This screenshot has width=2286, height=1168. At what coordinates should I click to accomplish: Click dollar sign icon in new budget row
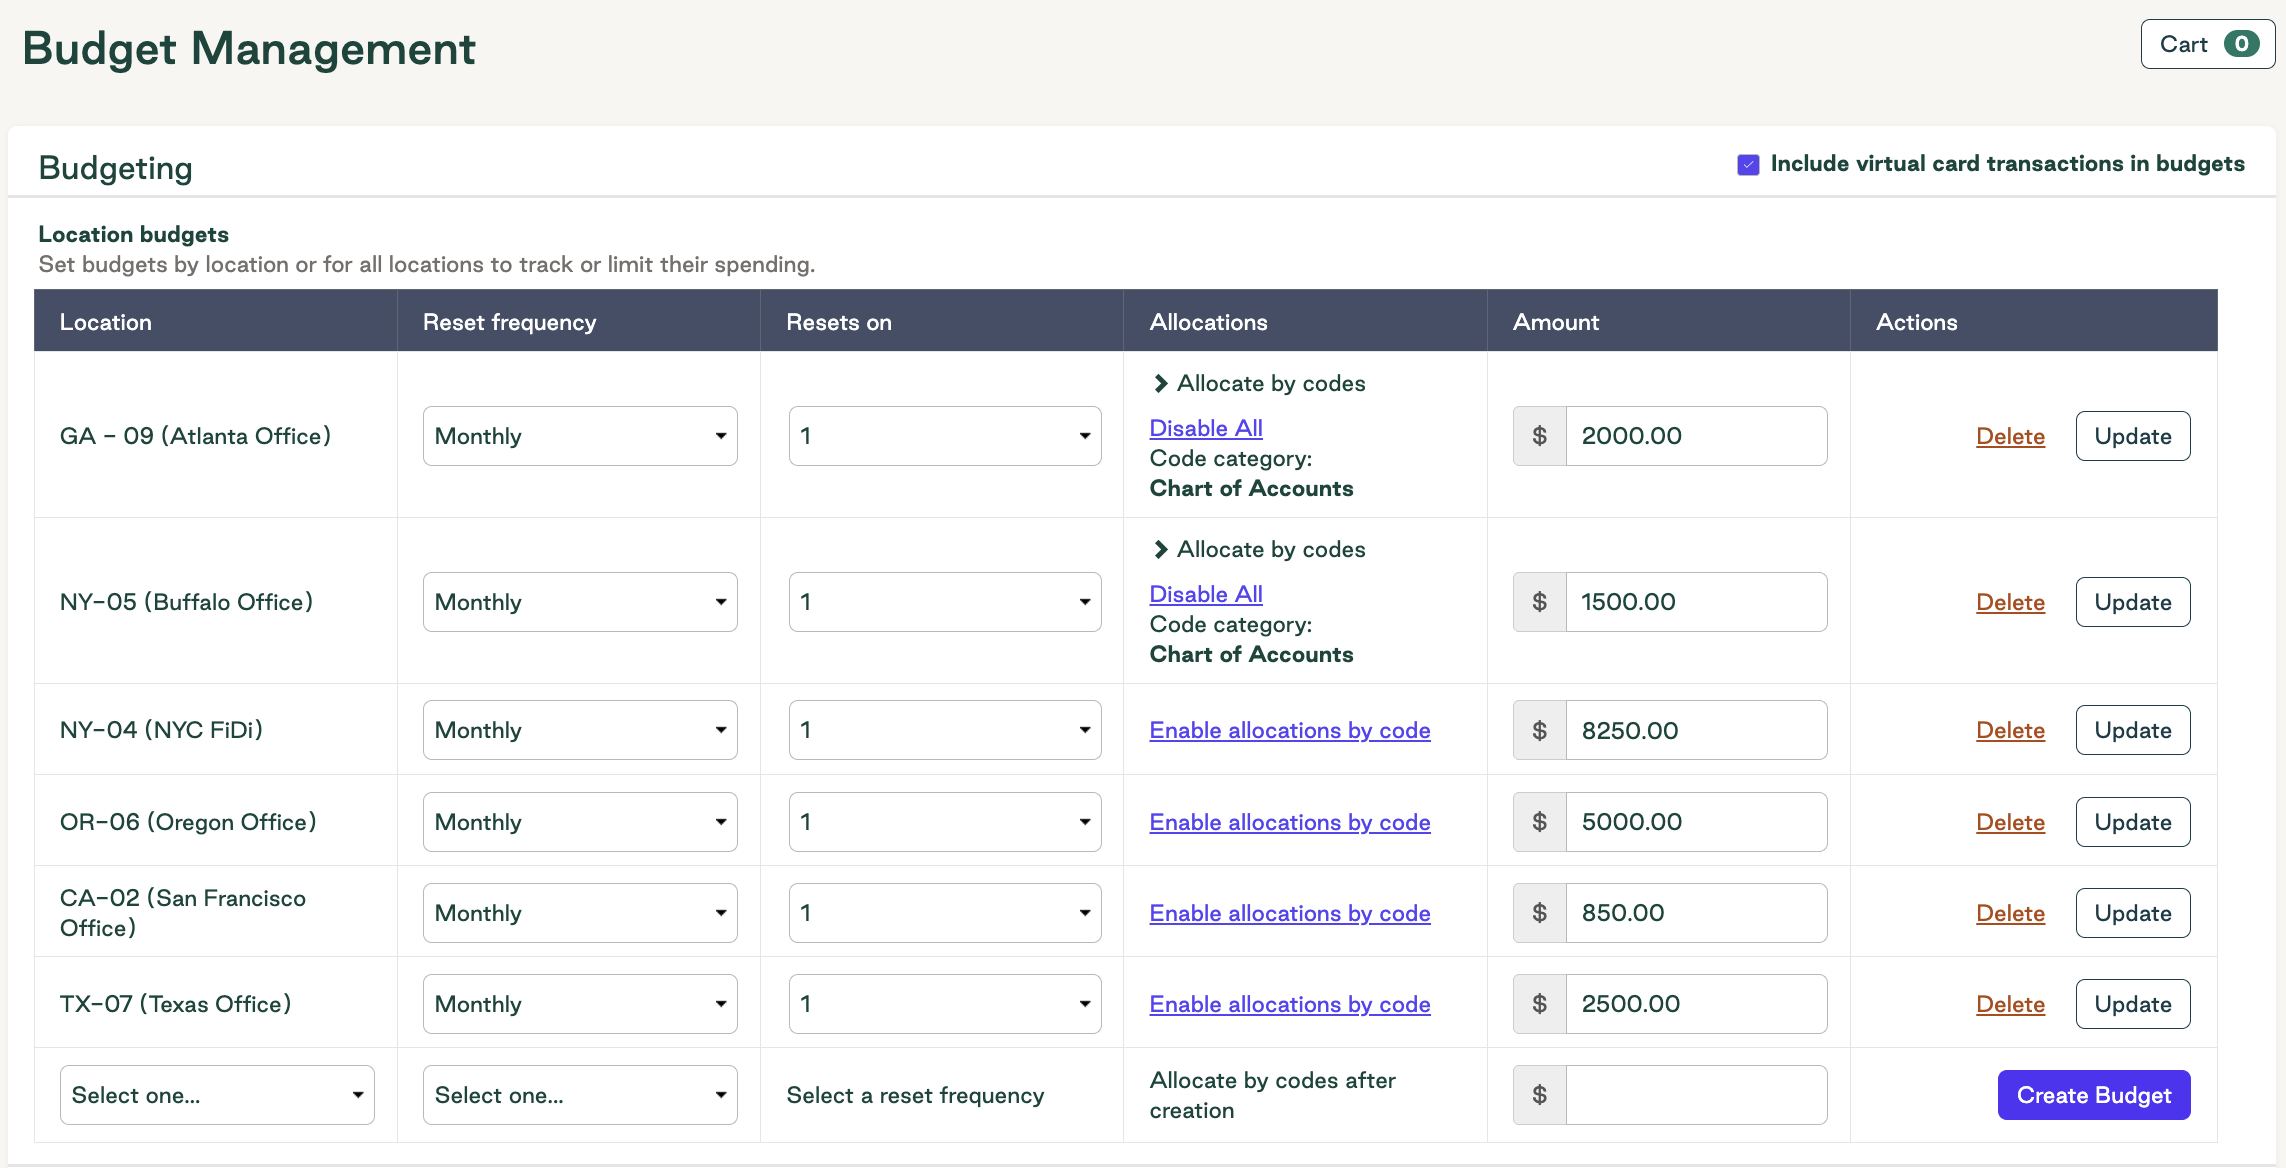tap(1539, 1095)
